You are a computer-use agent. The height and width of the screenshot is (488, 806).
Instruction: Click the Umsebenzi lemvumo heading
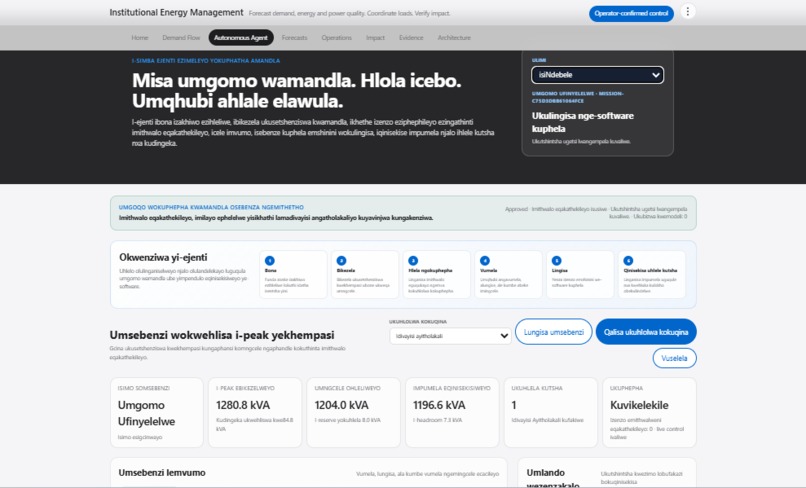click(x=162, y=473)
